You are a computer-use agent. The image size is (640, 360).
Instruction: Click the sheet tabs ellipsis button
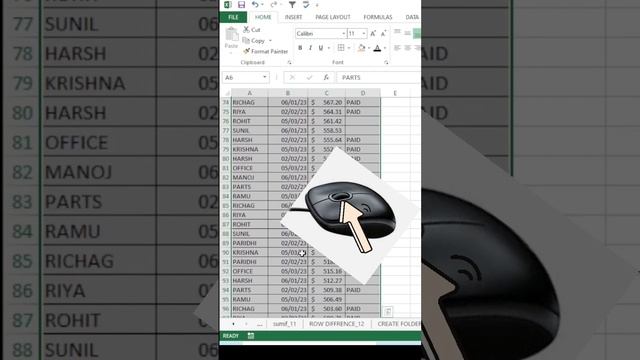point(260,324)
